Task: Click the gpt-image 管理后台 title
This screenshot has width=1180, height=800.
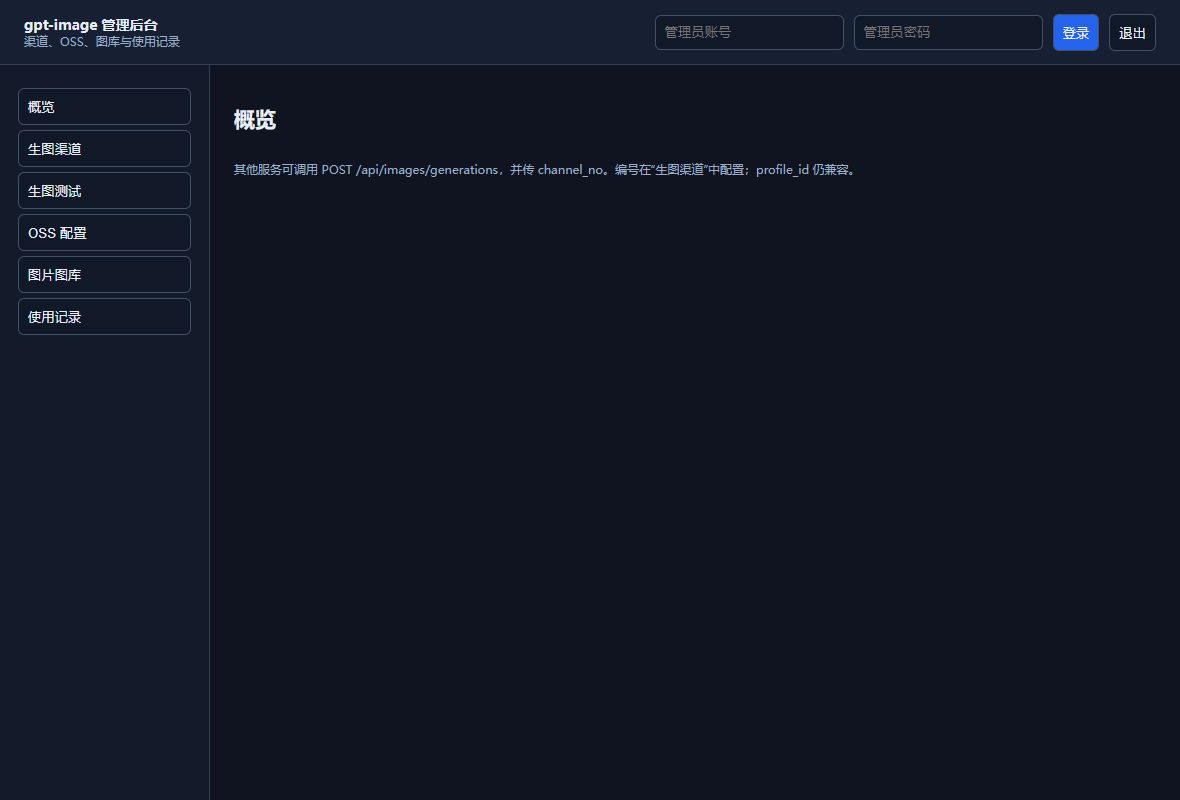Action: [91, 25]
